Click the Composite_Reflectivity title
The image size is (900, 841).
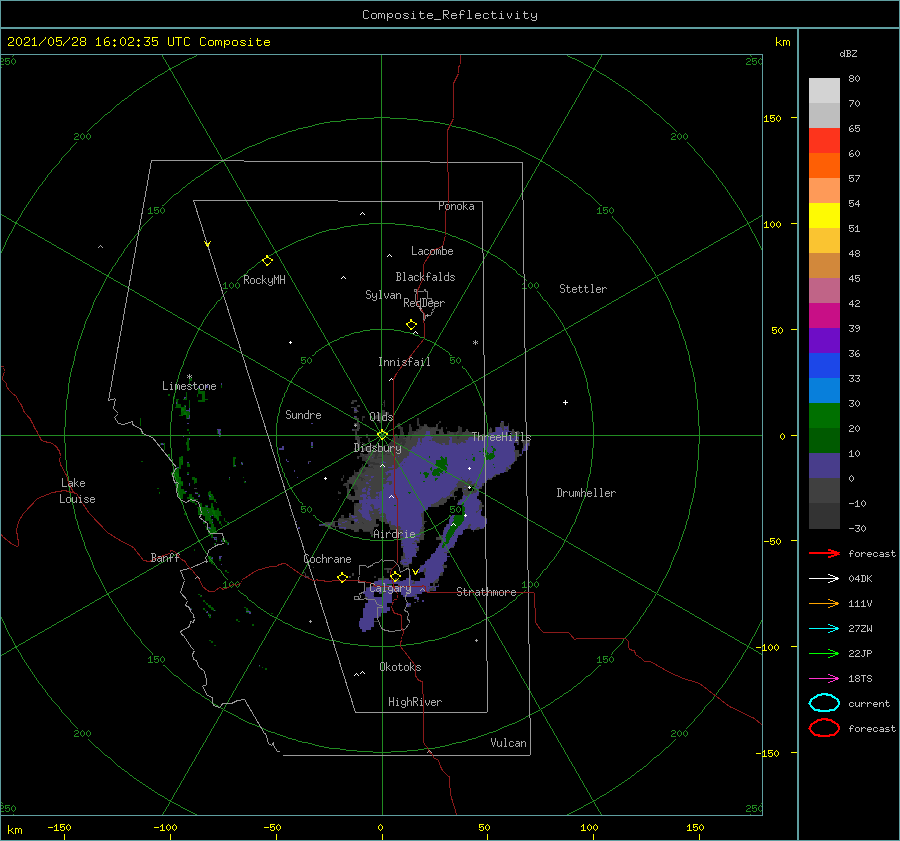pos(450,15)
